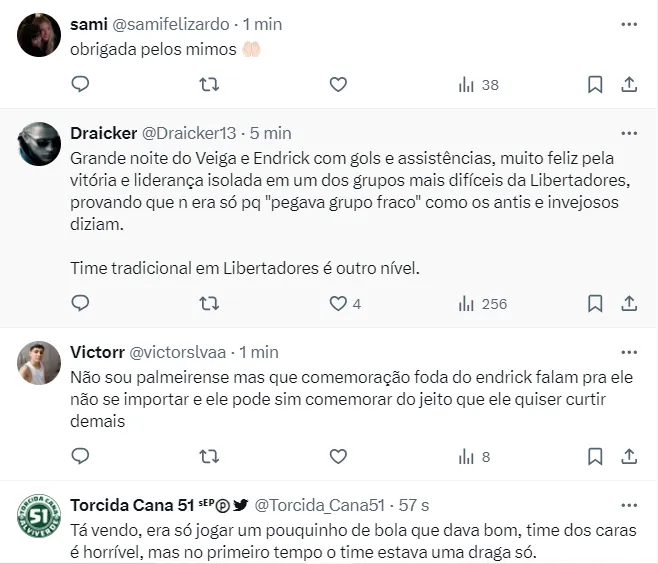The image size is (658, 564).
Task: Bookmark Victorr's tweet
Action: 594,456
